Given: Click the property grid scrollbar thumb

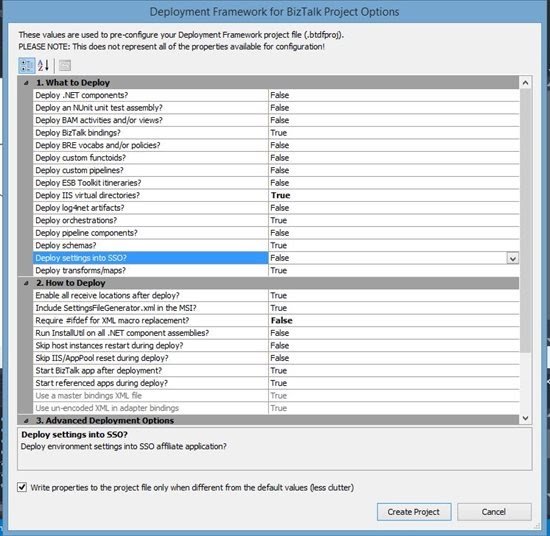Looking at the screenshot, I should coord(525,221).
